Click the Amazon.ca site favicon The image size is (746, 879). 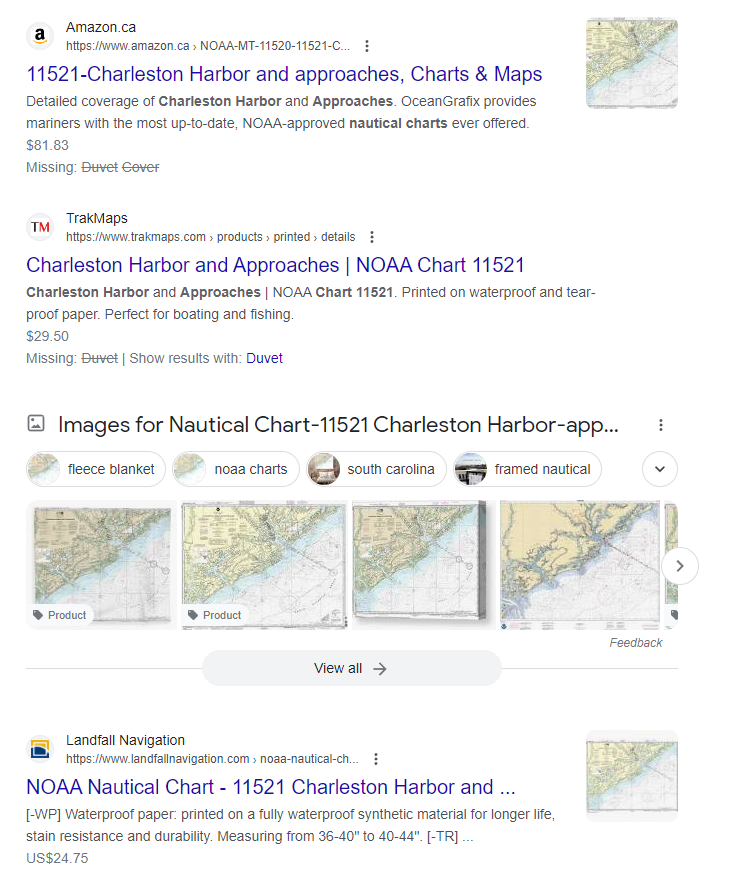[x=40, y=36]
